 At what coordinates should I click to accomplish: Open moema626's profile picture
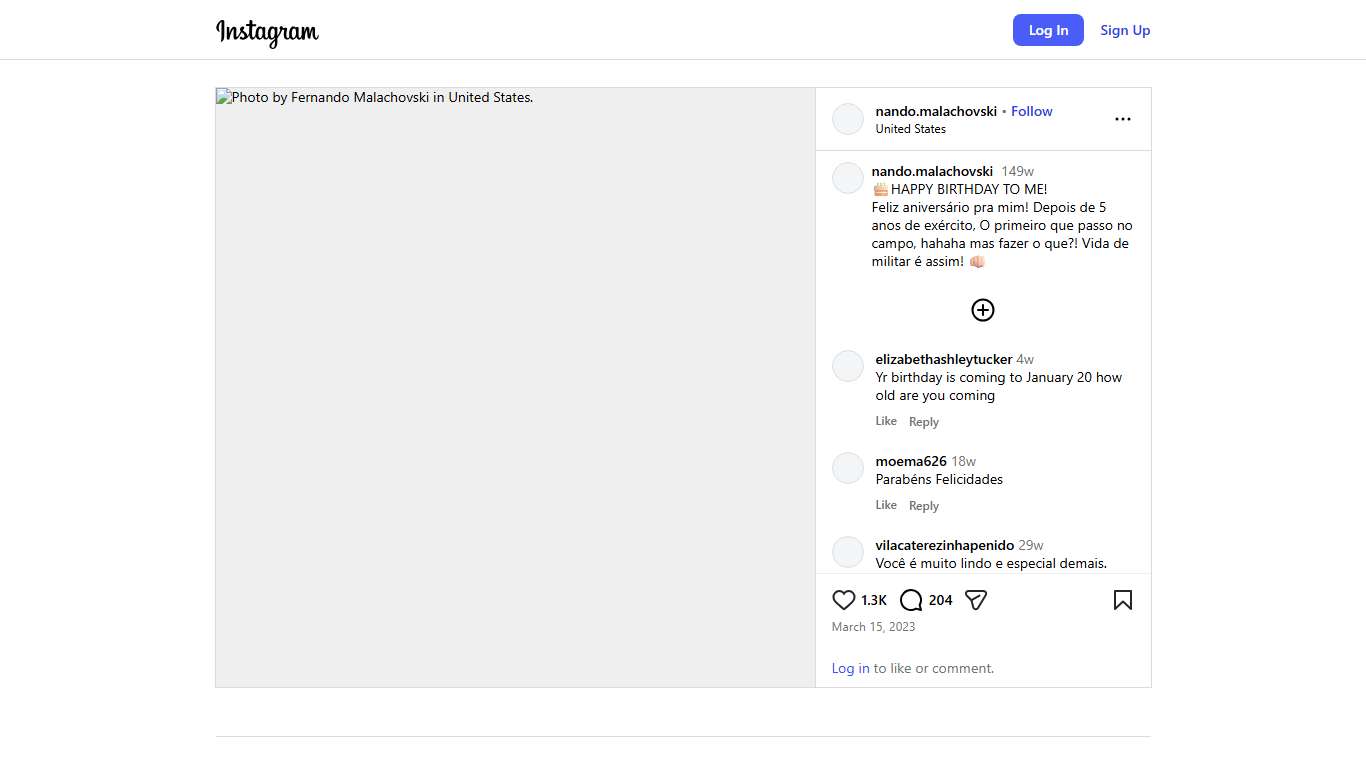(848, 468)
